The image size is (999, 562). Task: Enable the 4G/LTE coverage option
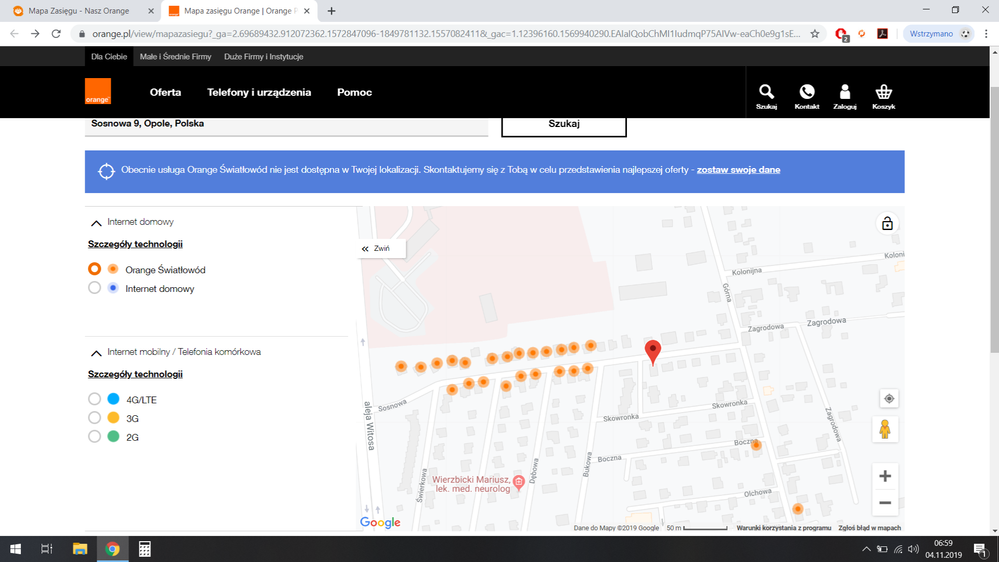pos(95,399)
